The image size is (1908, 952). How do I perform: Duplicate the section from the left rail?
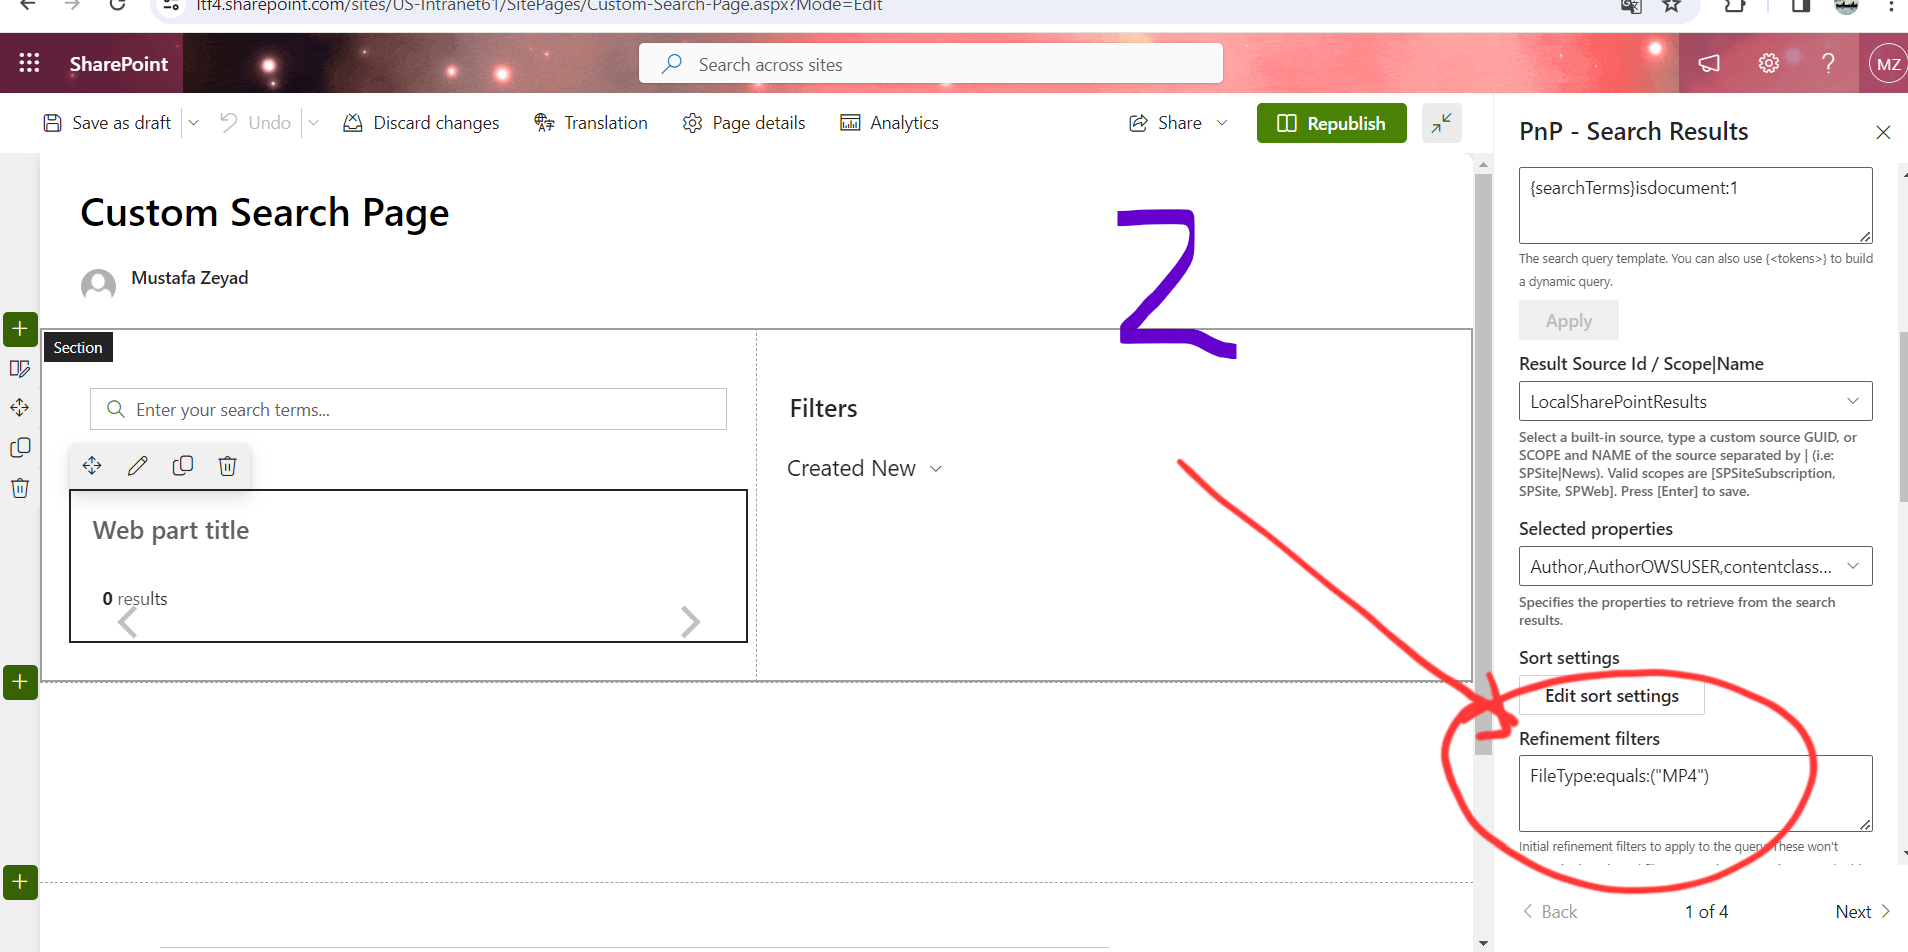coord(20,448)
